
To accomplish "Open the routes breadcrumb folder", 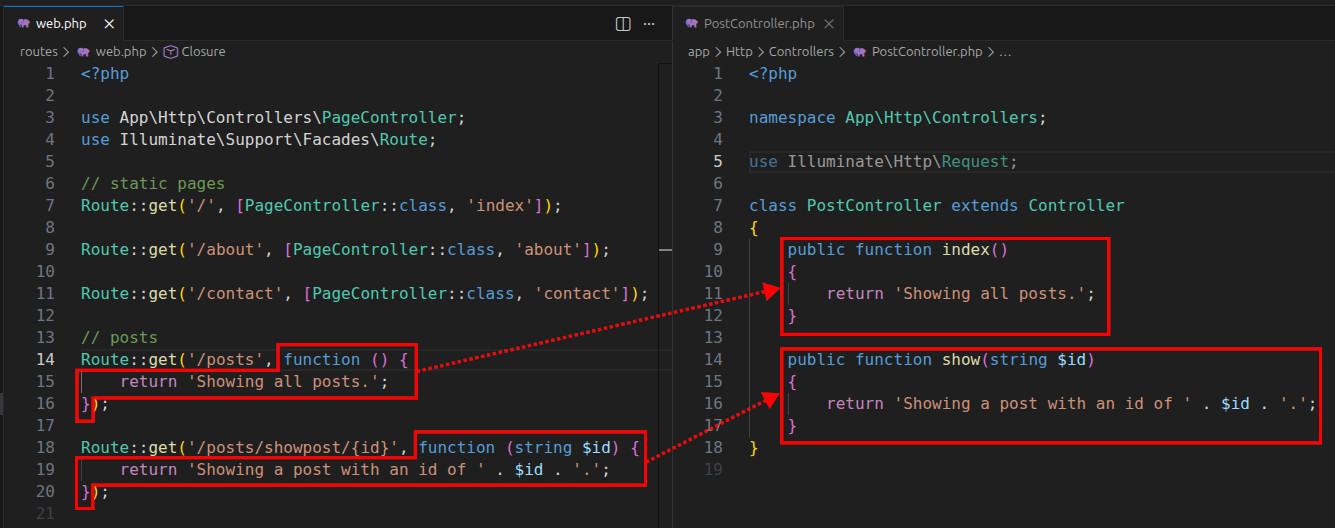I will click(39, 51).
